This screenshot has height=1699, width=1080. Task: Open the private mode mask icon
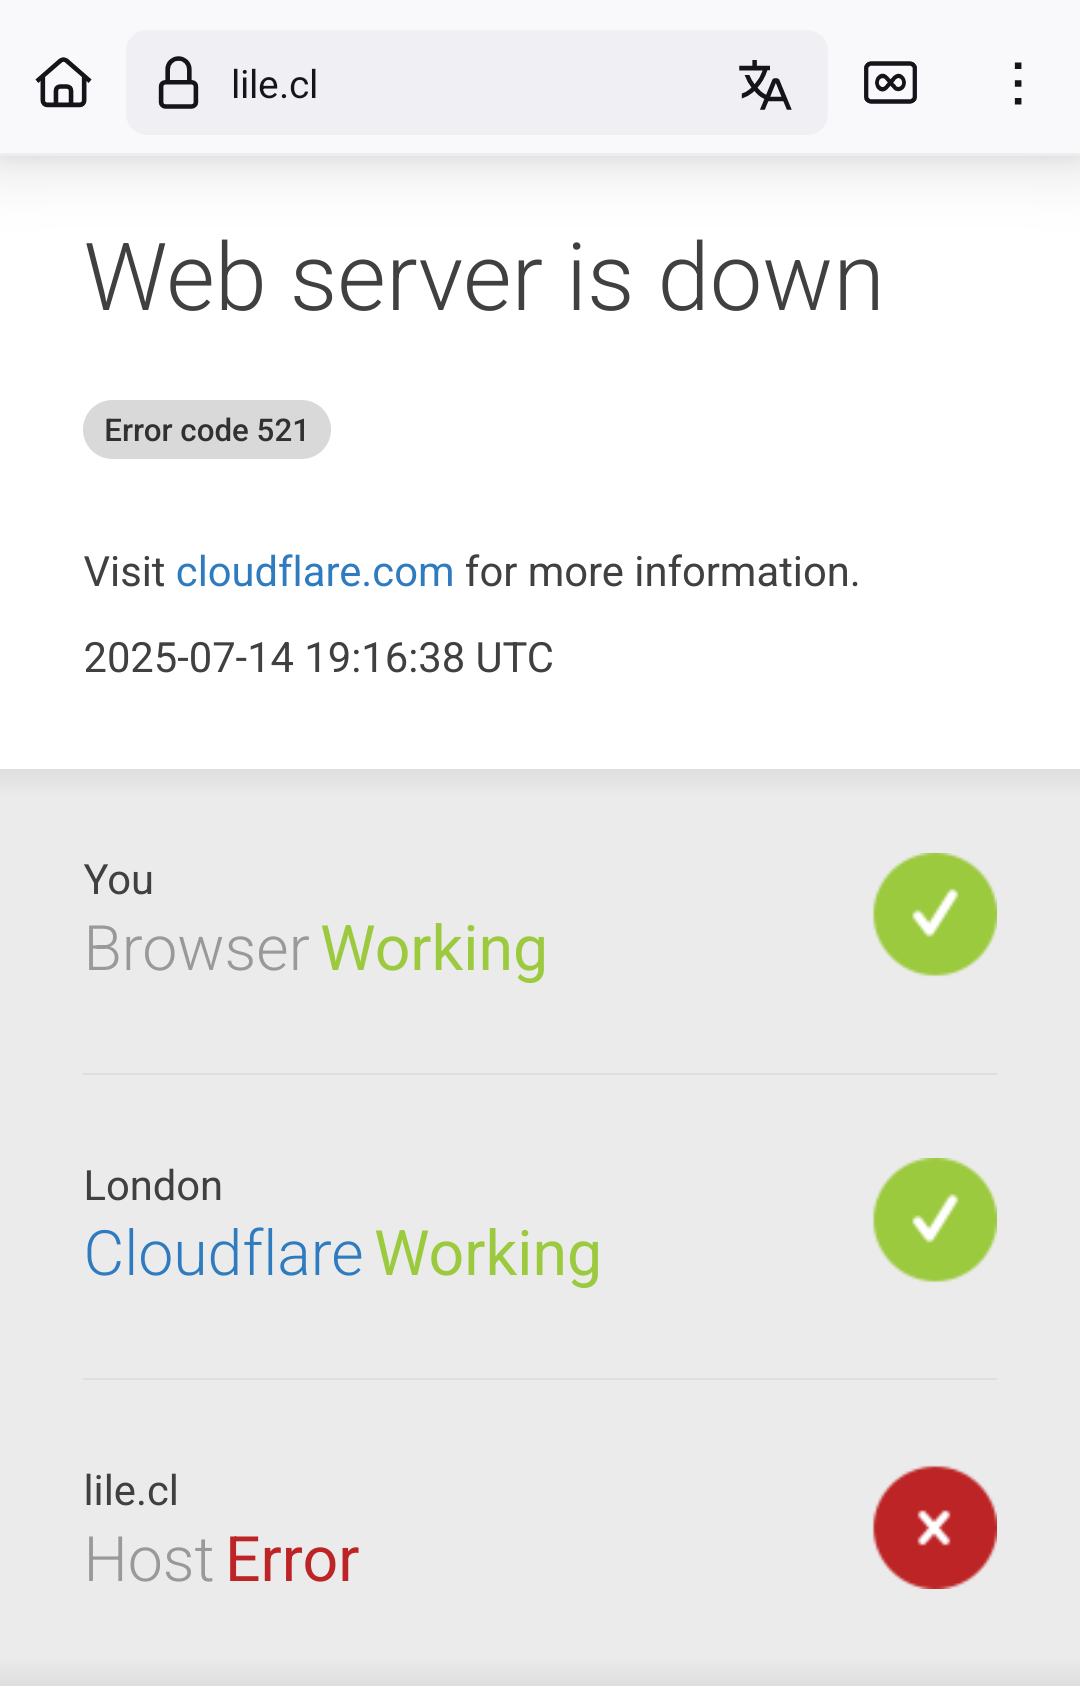[890, 83]
